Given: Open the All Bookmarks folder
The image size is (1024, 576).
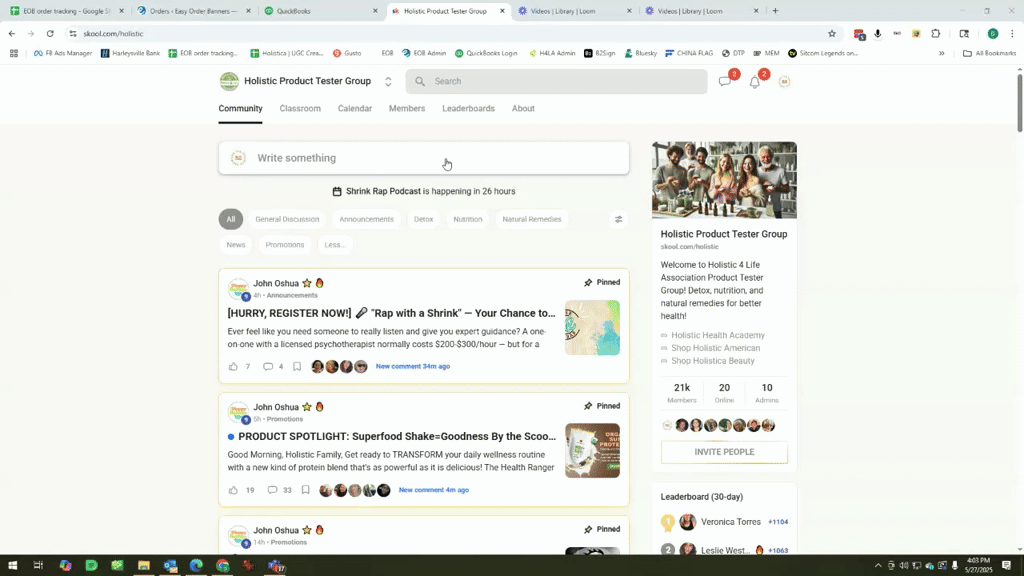Looking at the screenshot, I should click(989, 54).
